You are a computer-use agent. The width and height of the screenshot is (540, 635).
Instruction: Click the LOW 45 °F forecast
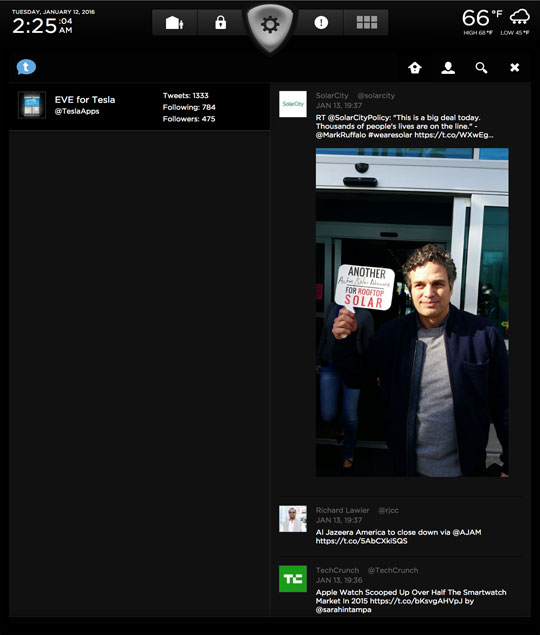pyautogui.click(x=514, y=33)
